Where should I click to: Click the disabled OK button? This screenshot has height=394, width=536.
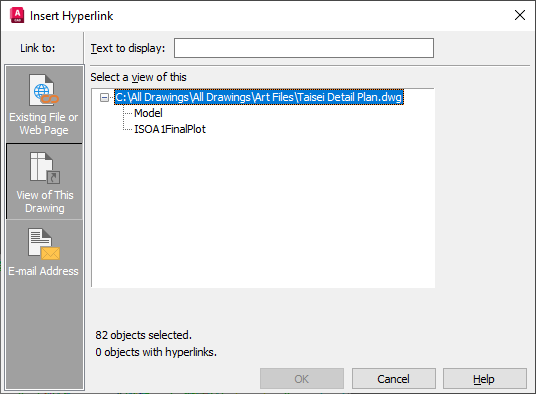pyautogui.click(x=302, y=379)
